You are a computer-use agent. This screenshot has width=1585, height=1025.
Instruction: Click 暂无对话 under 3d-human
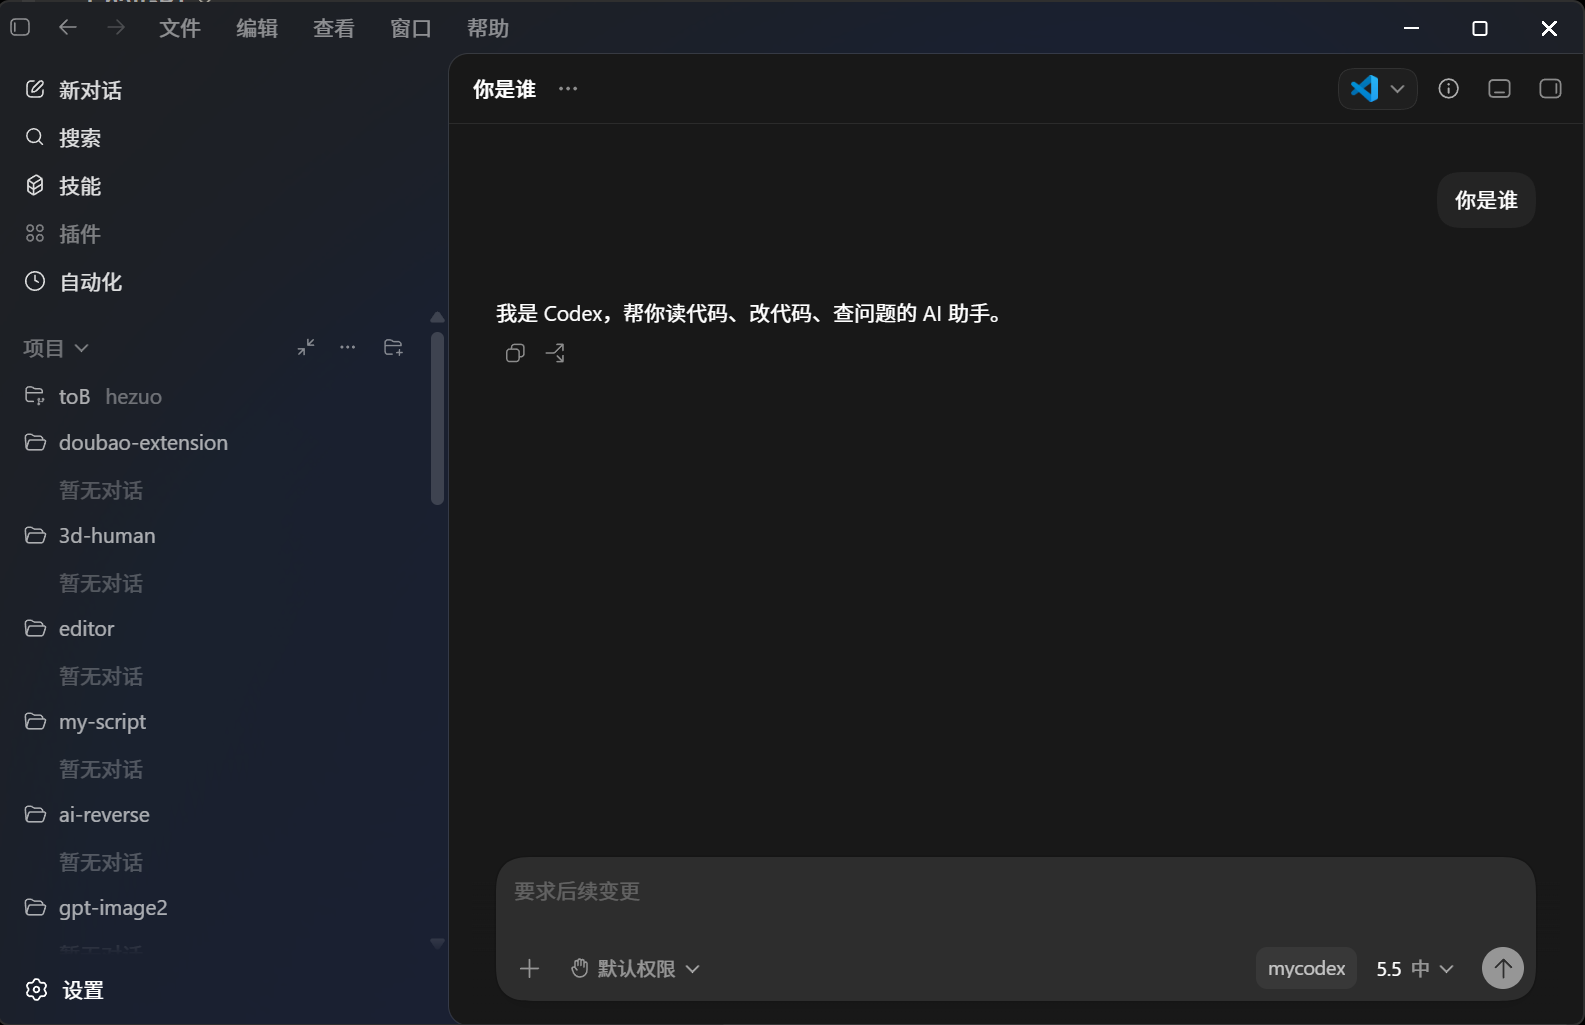click(x=101, y=583)
